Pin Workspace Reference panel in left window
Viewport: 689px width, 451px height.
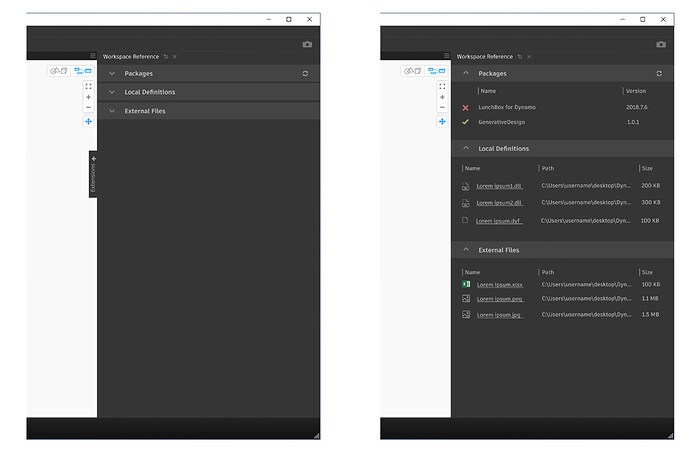[166, 57]
